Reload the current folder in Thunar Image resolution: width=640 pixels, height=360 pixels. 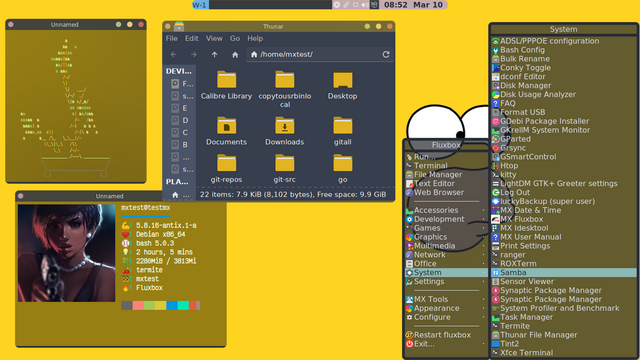[x=386, y=54]
